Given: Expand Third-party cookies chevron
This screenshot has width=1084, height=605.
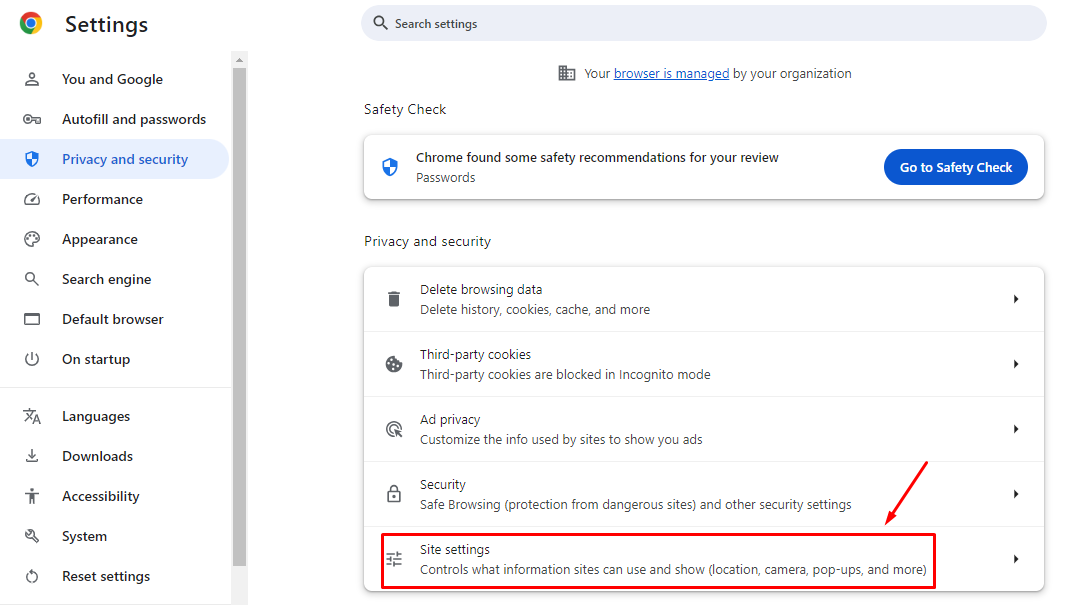Looking at the screenshot, I should click(1016, 364).
